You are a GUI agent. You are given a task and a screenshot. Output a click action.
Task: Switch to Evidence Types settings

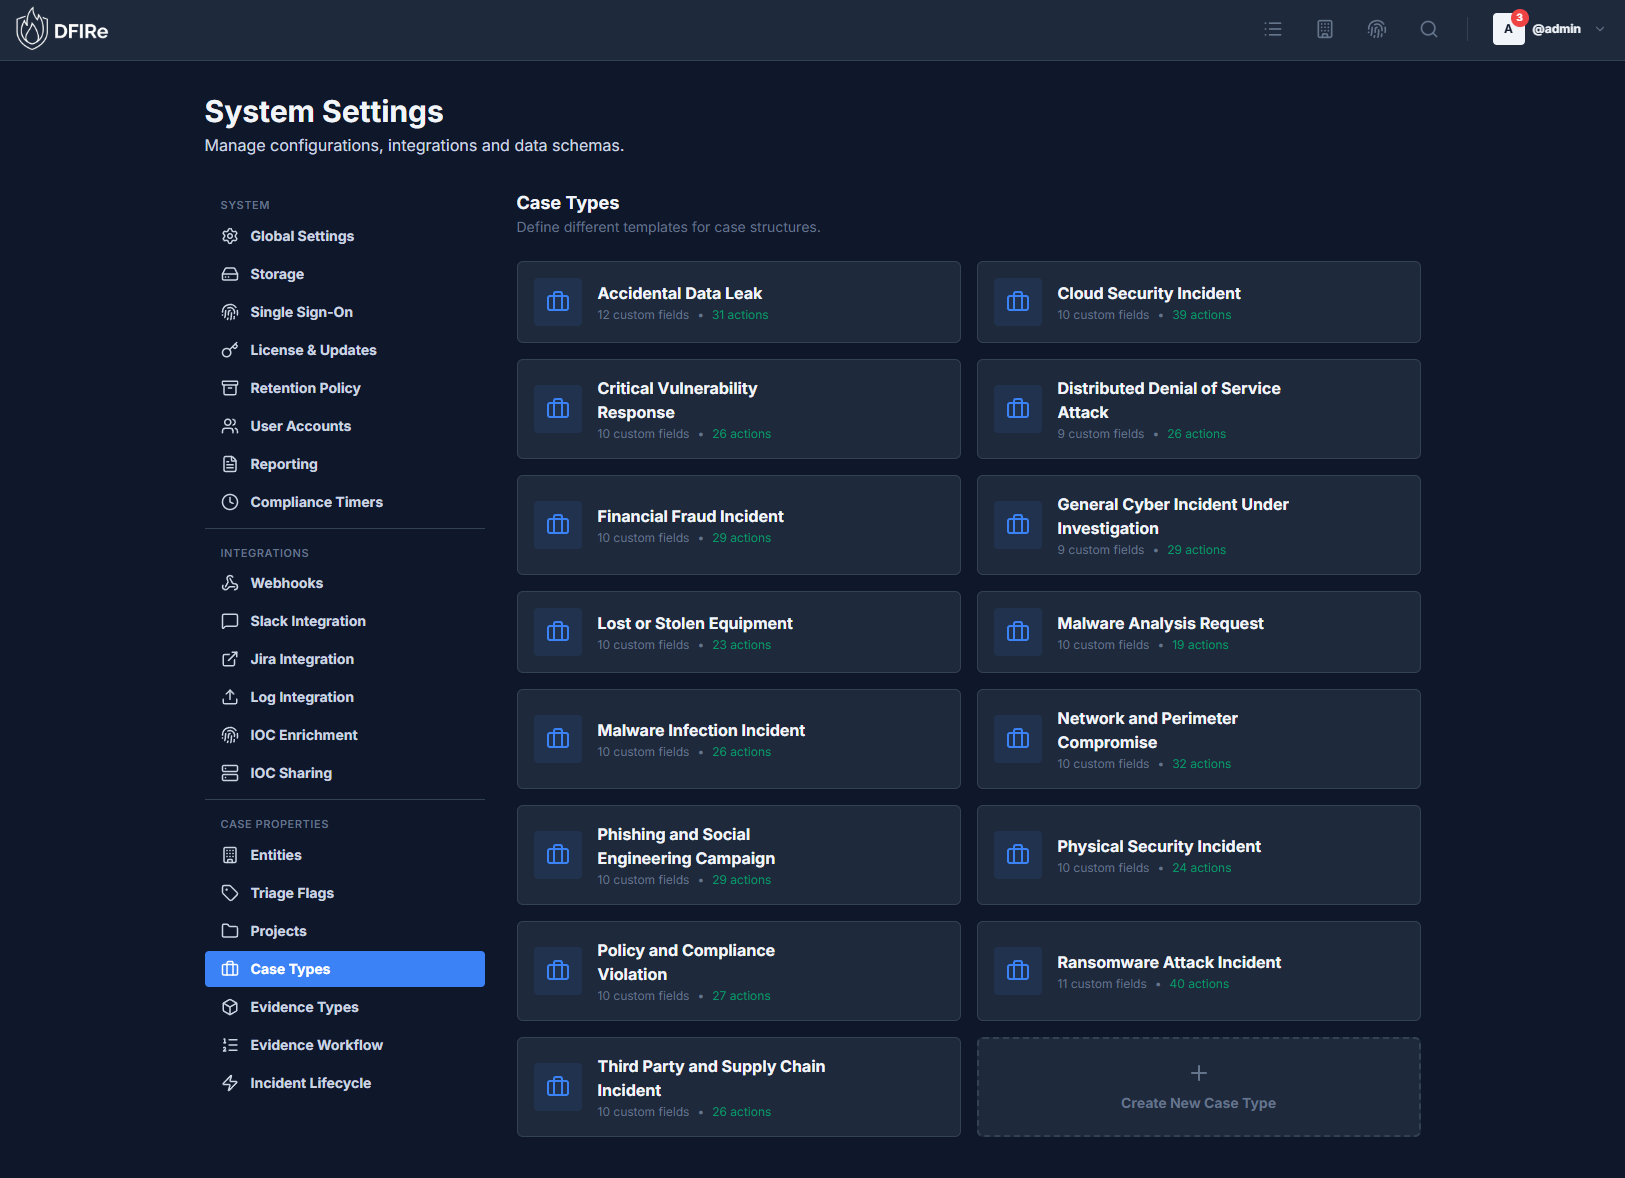pyautogui.click(x=304, y=1007)
